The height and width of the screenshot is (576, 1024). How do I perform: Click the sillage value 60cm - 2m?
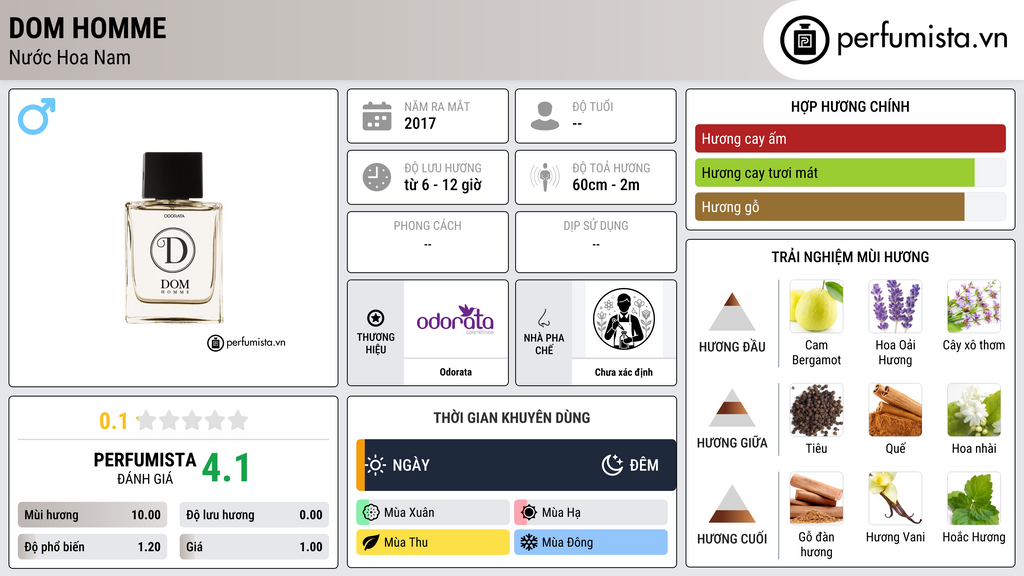(x=606, y=185)
